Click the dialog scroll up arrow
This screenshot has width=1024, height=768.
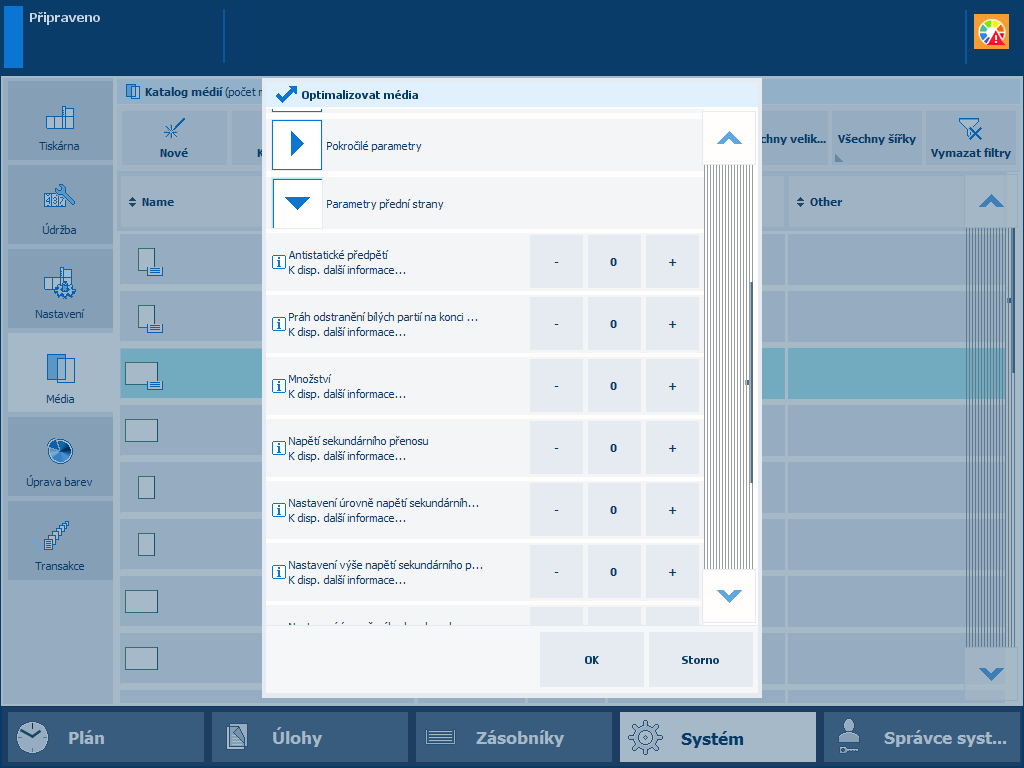click(x=729, y=138)
